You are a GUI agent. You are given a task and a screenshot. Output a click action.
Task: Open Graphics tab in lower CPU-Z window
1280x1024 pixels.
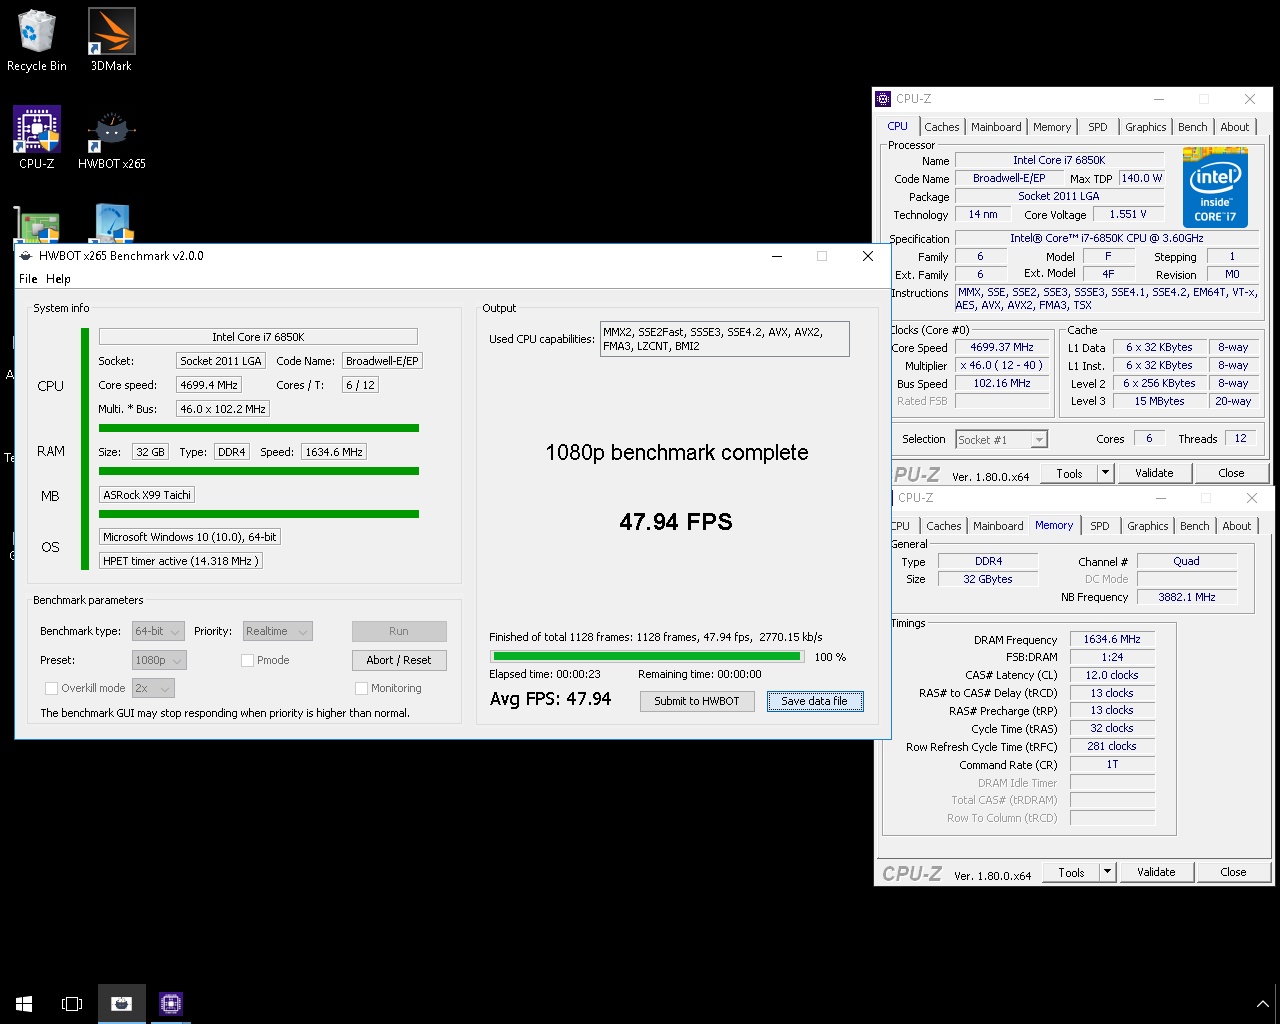point(1147,526)
